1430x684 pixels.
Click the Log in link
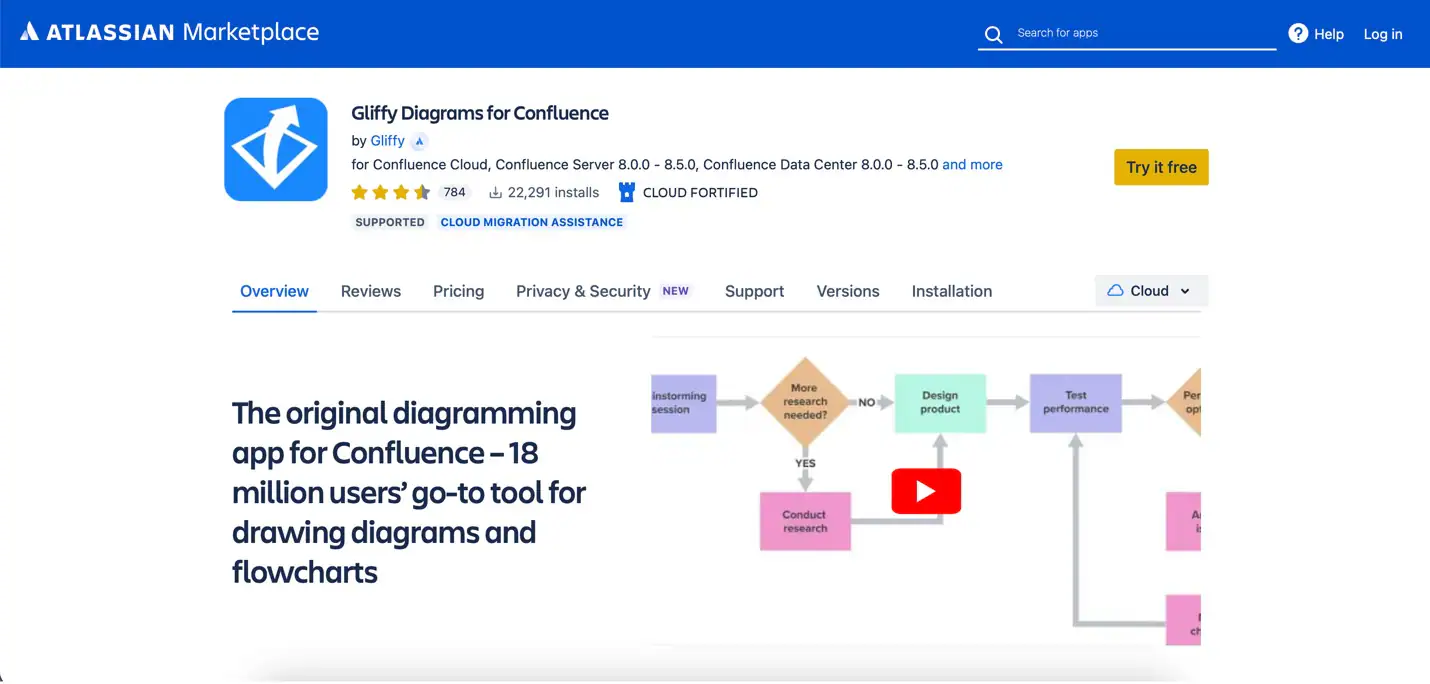pyautogui.click(x=1383, y=34)
